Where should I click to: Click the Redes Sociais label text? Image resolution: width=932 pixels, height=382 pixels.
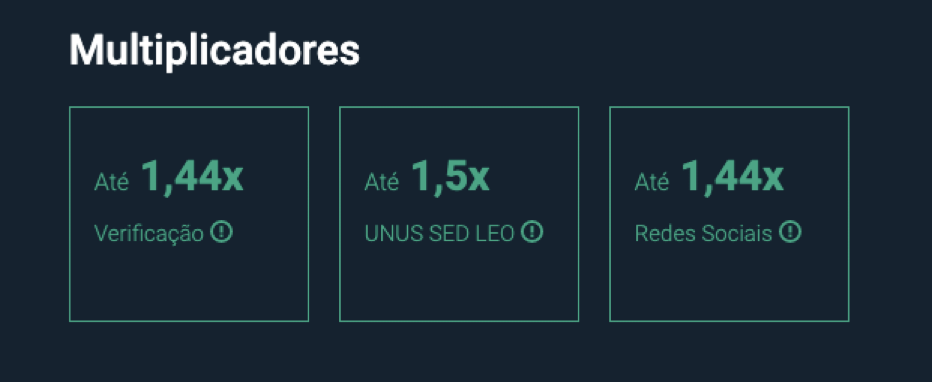click(x=703, y=234)
